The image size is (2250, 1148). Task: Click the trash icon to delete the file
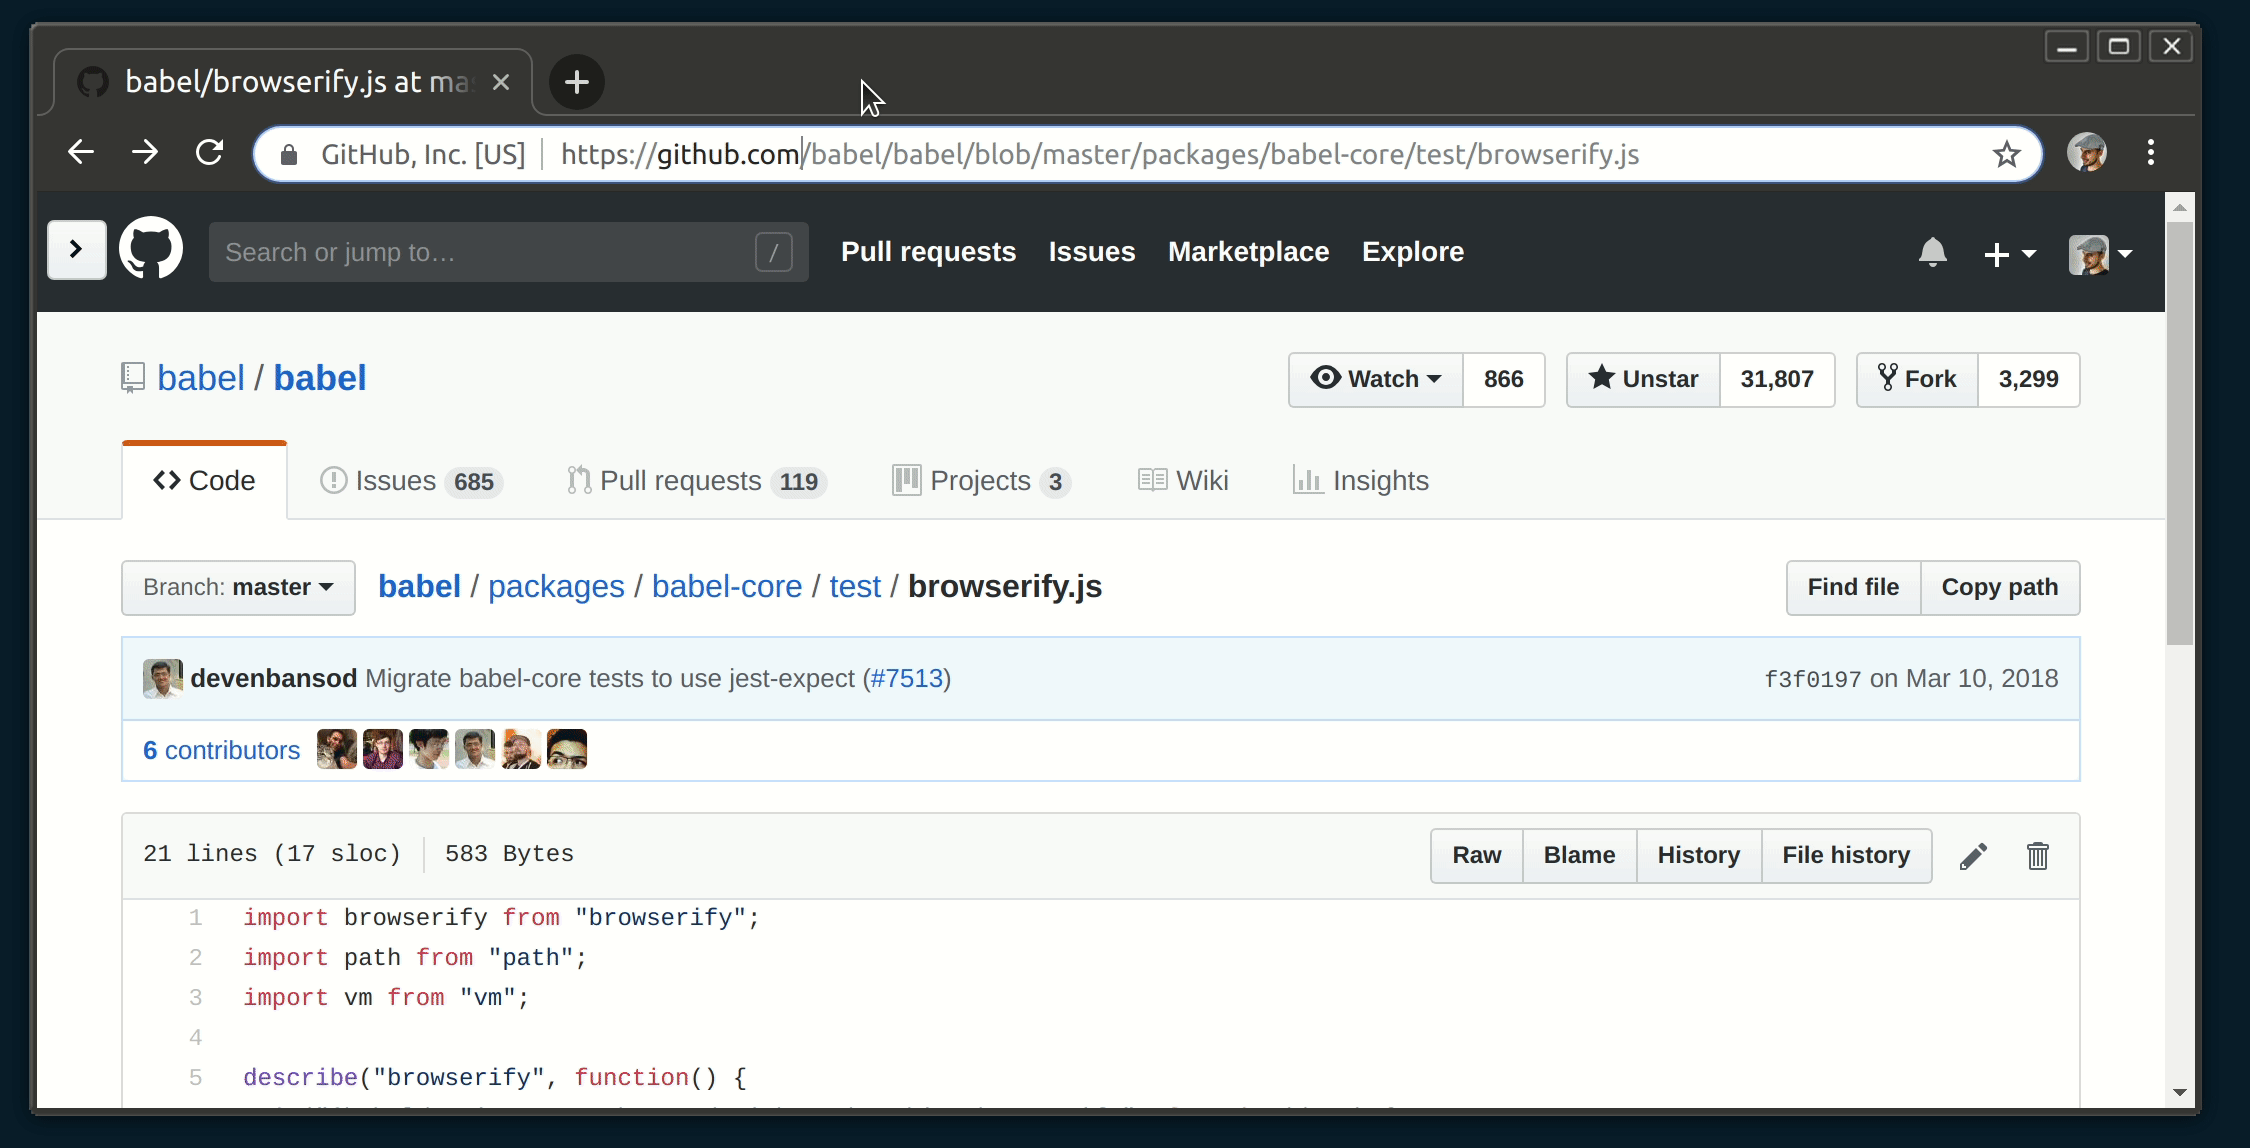pyautogui.click(x=2037, y=856)
